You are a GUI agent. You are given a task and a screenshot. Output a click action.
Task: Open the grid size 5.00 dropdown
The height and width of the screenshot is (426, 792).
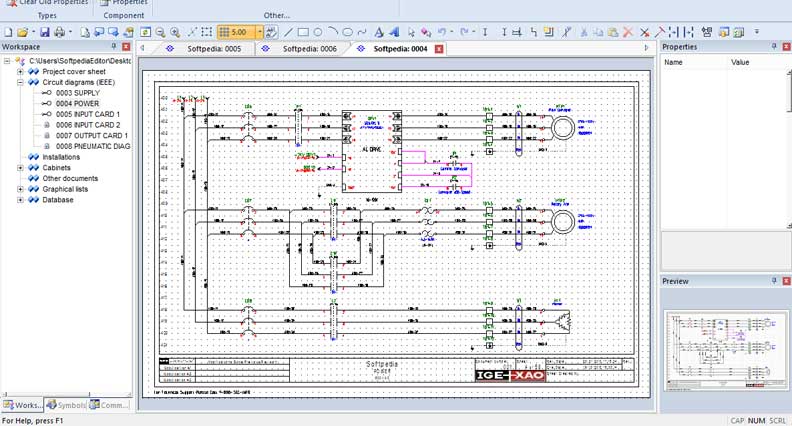[x=260, y=32]
